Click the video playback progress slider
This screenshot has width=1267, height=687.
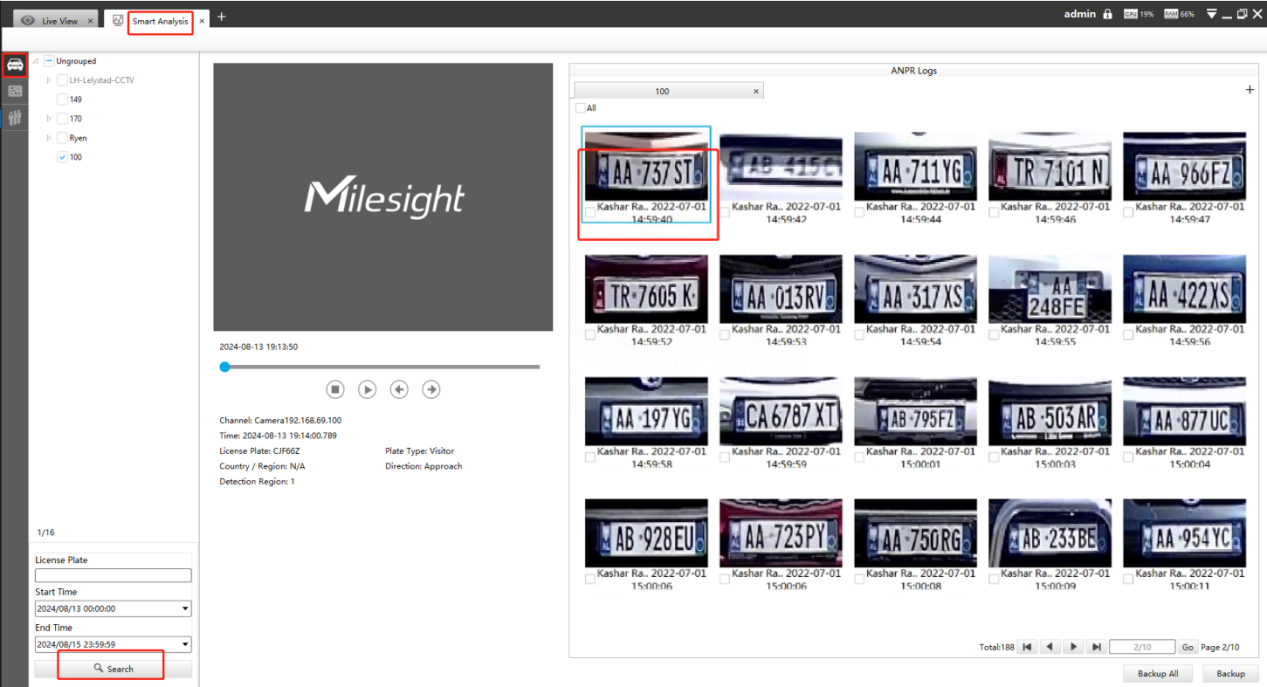pyautogui.click(x=380, y=367)
